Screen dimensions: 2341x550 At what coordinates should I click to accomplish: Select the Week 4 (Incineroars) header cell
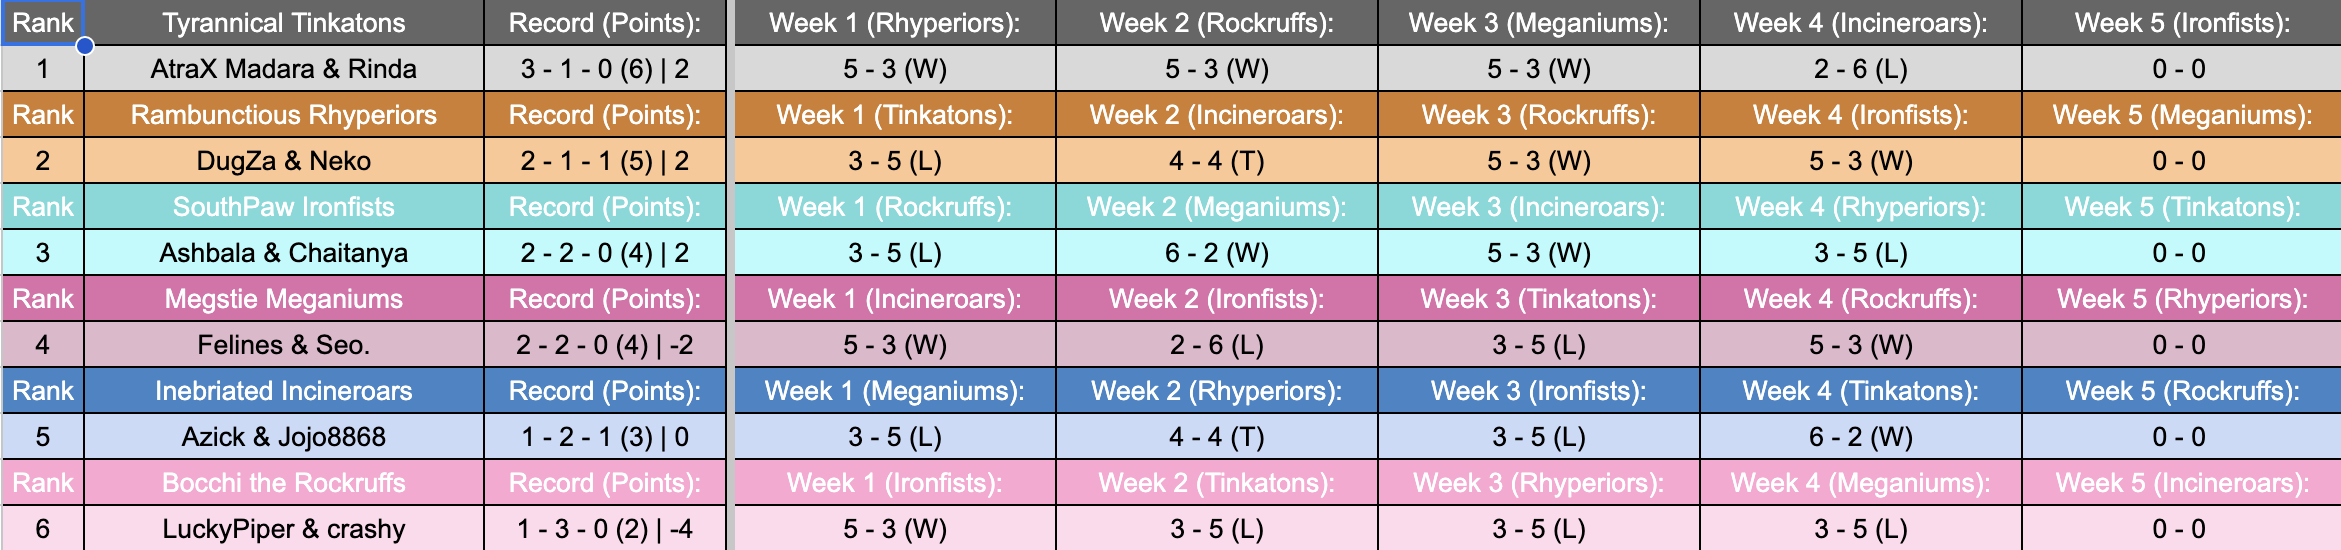click(x=1861, y=23)
